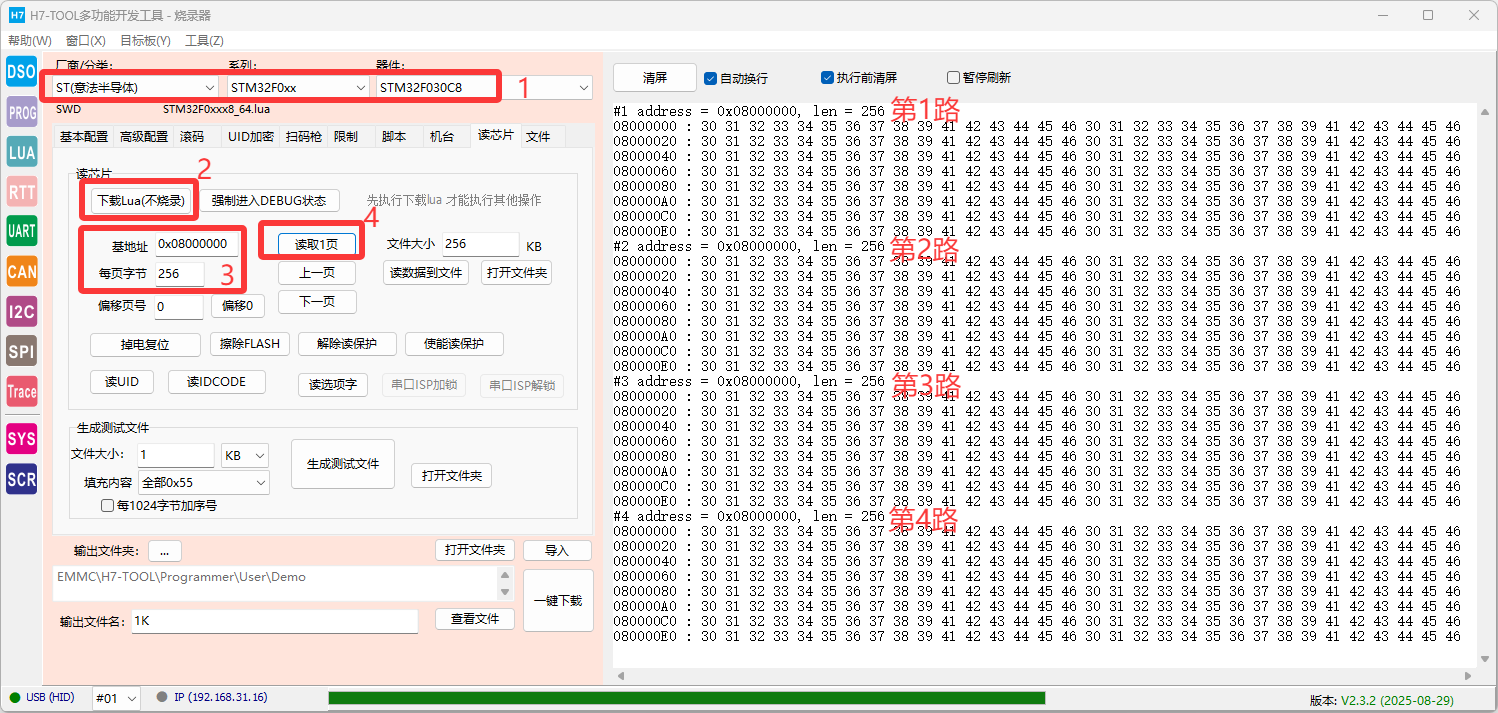
Task: Click the H7 application icon in title bar
Action: click(x=17, y=15)
